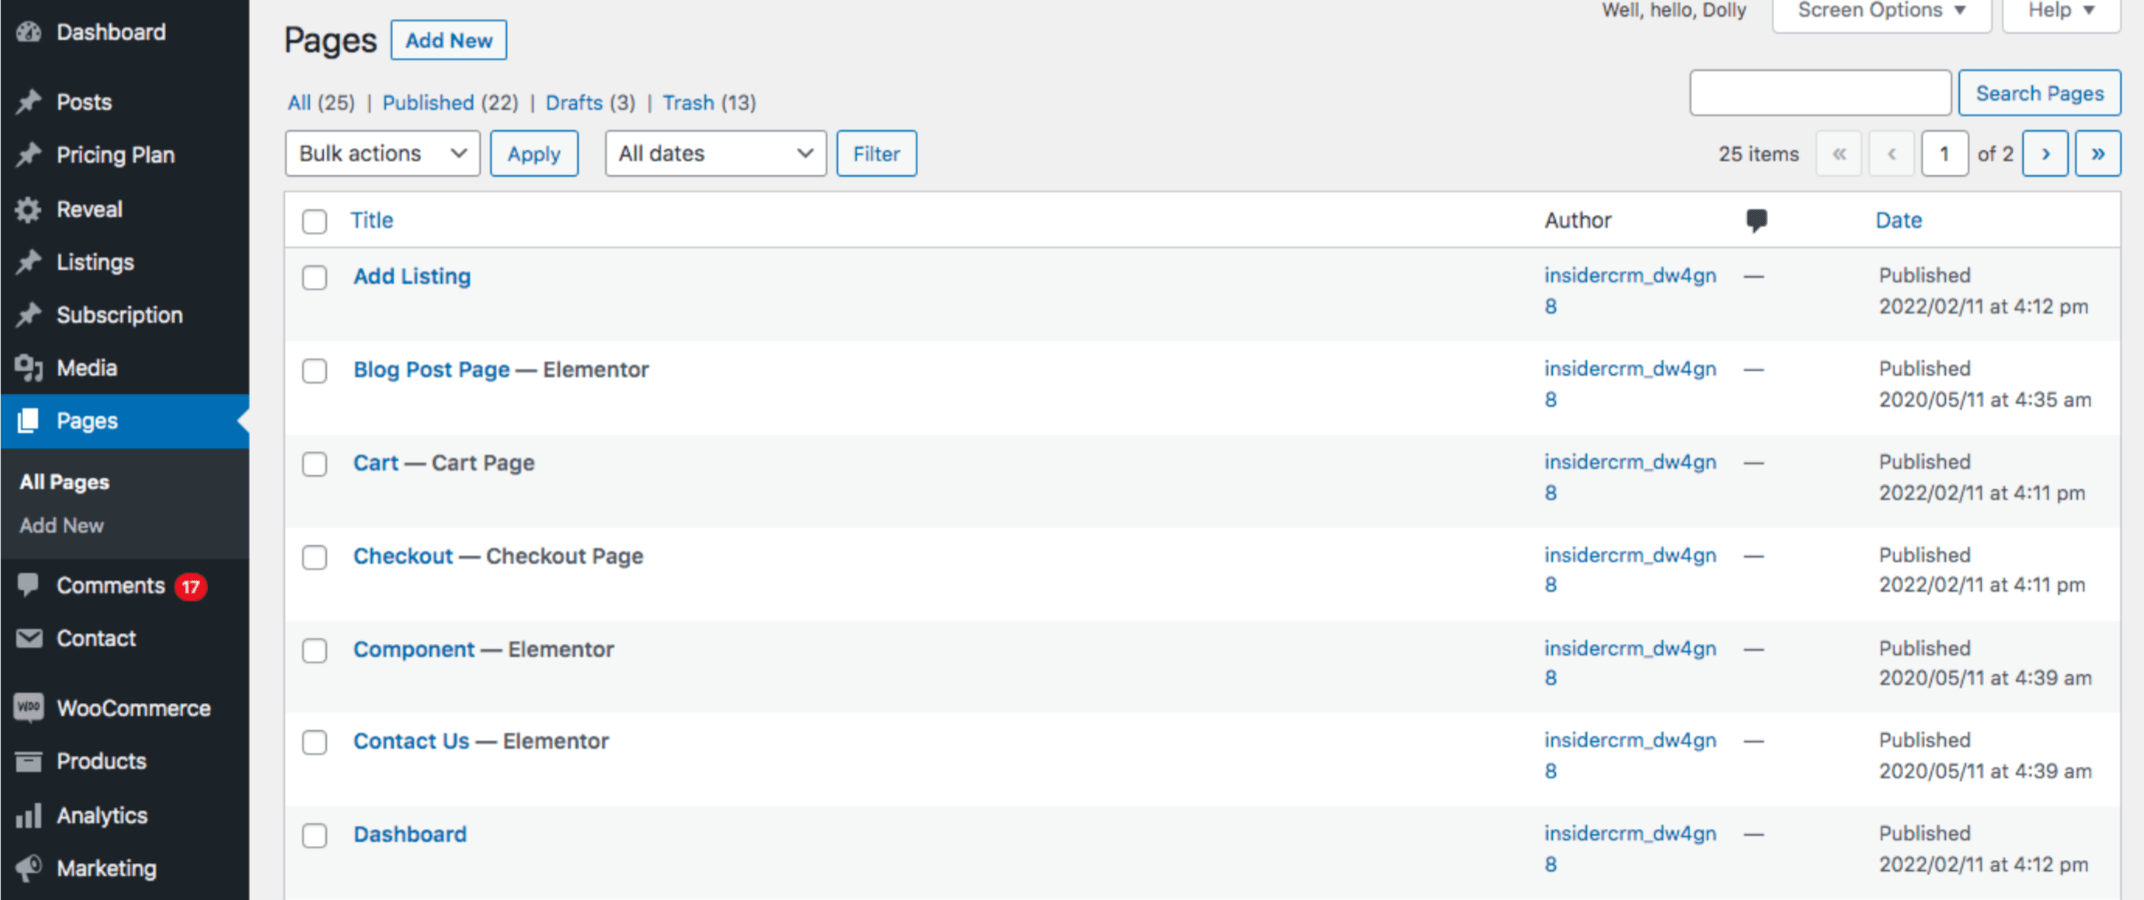Click the pushpin icon next to Posts
Viewport: 2144px width, 900px height.
point(29,102)
